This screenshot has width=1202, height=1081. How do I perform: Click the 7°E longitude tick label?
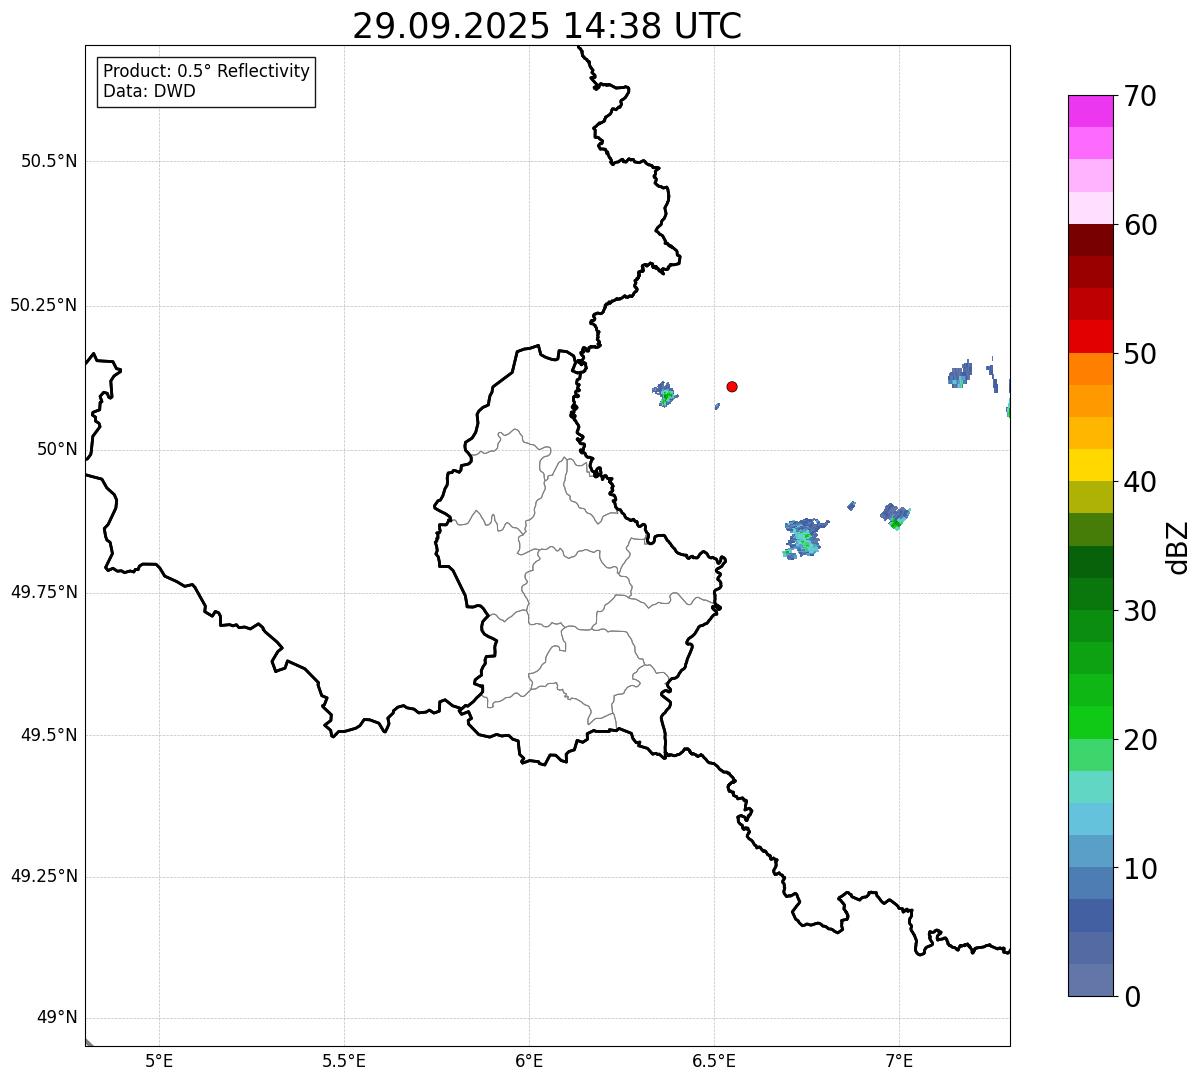899,1059
